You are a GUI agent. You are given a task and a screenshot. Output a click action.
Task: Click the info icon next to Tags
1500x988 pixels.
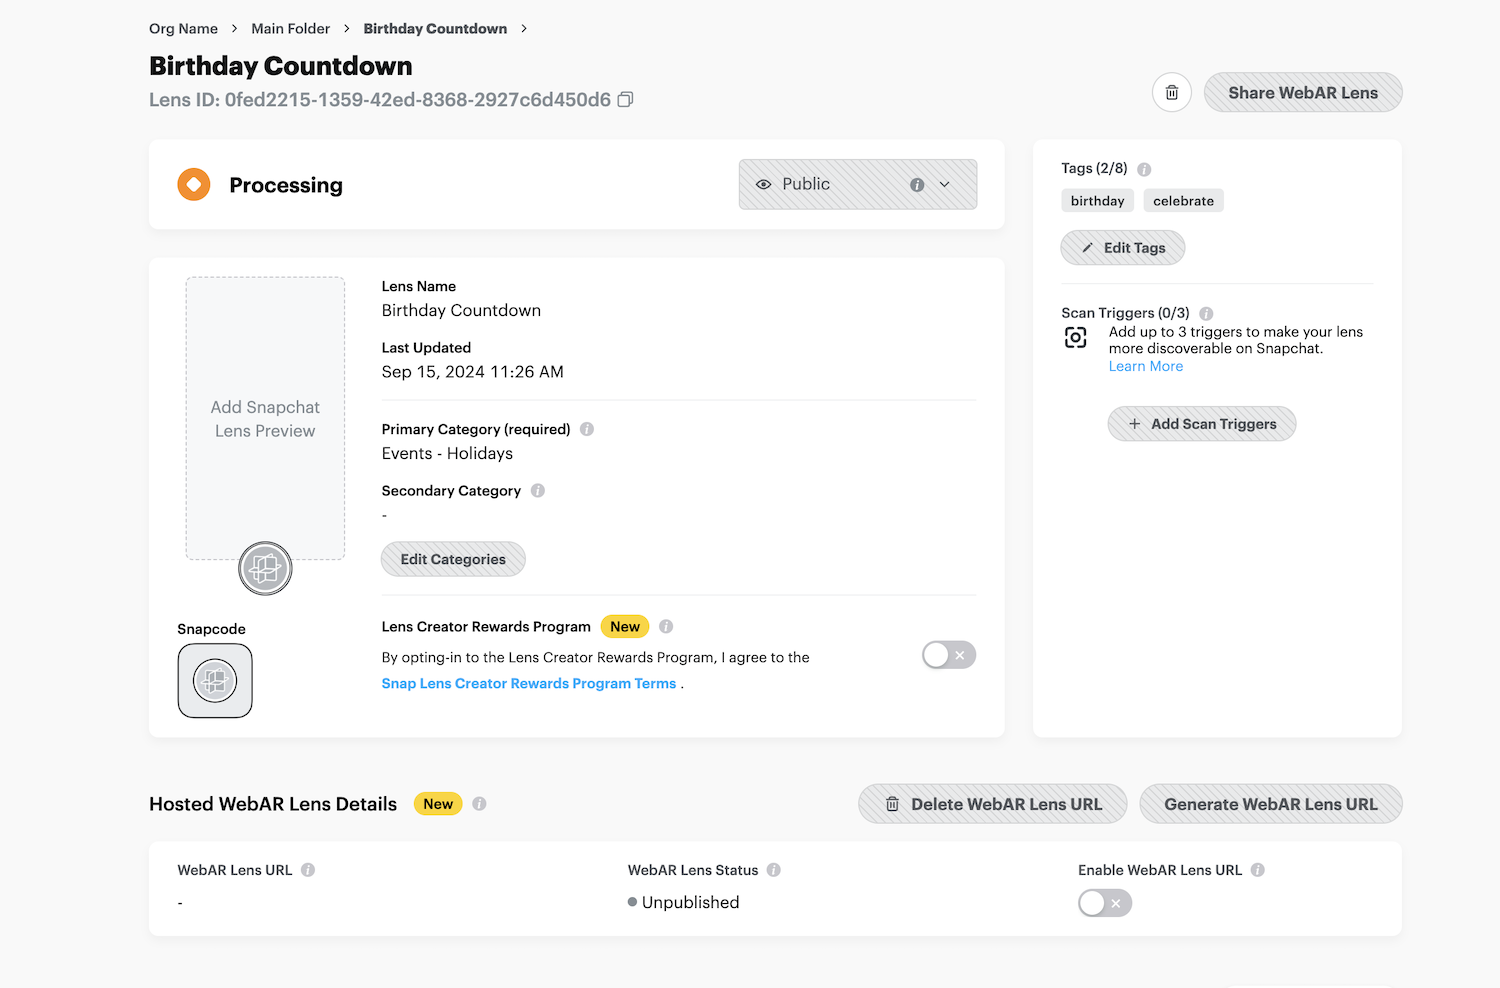coord(1144,169)
